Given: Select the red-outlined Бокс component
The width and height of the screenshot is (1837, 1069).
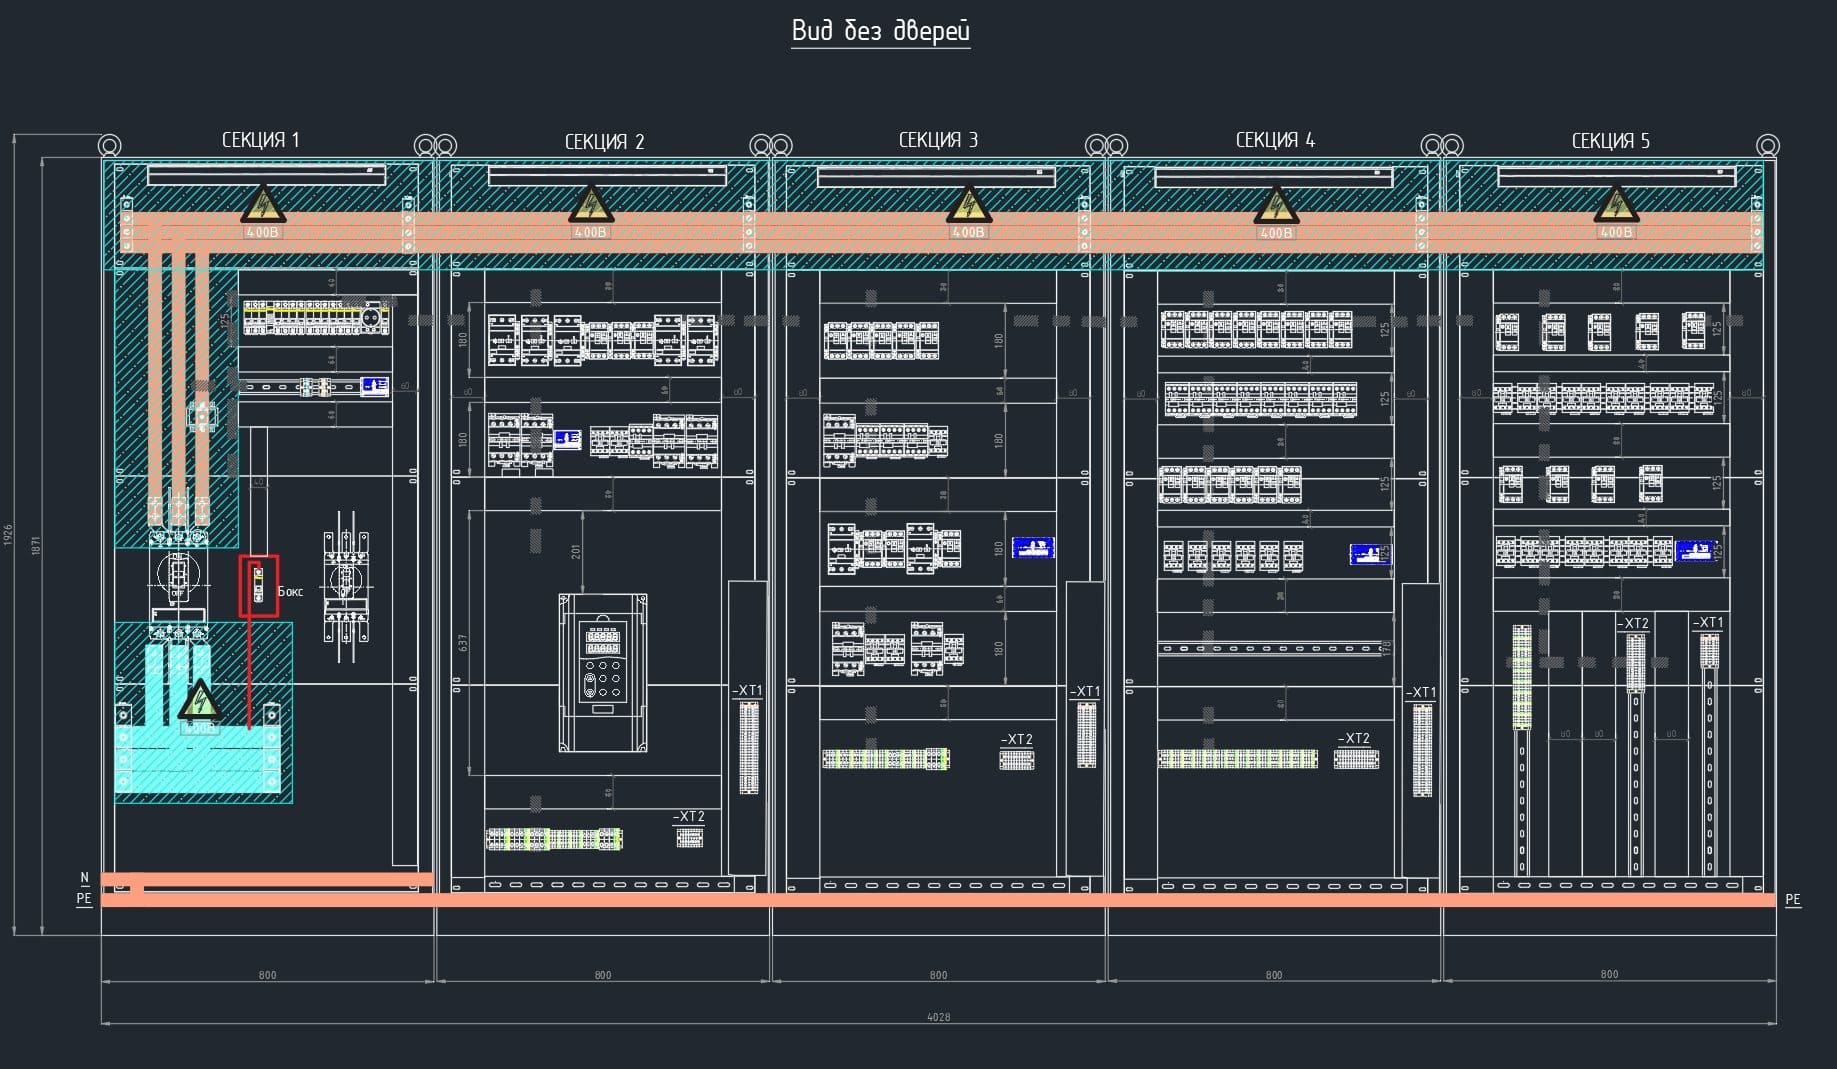Looking at the screenshot, I should click(258, 586).
